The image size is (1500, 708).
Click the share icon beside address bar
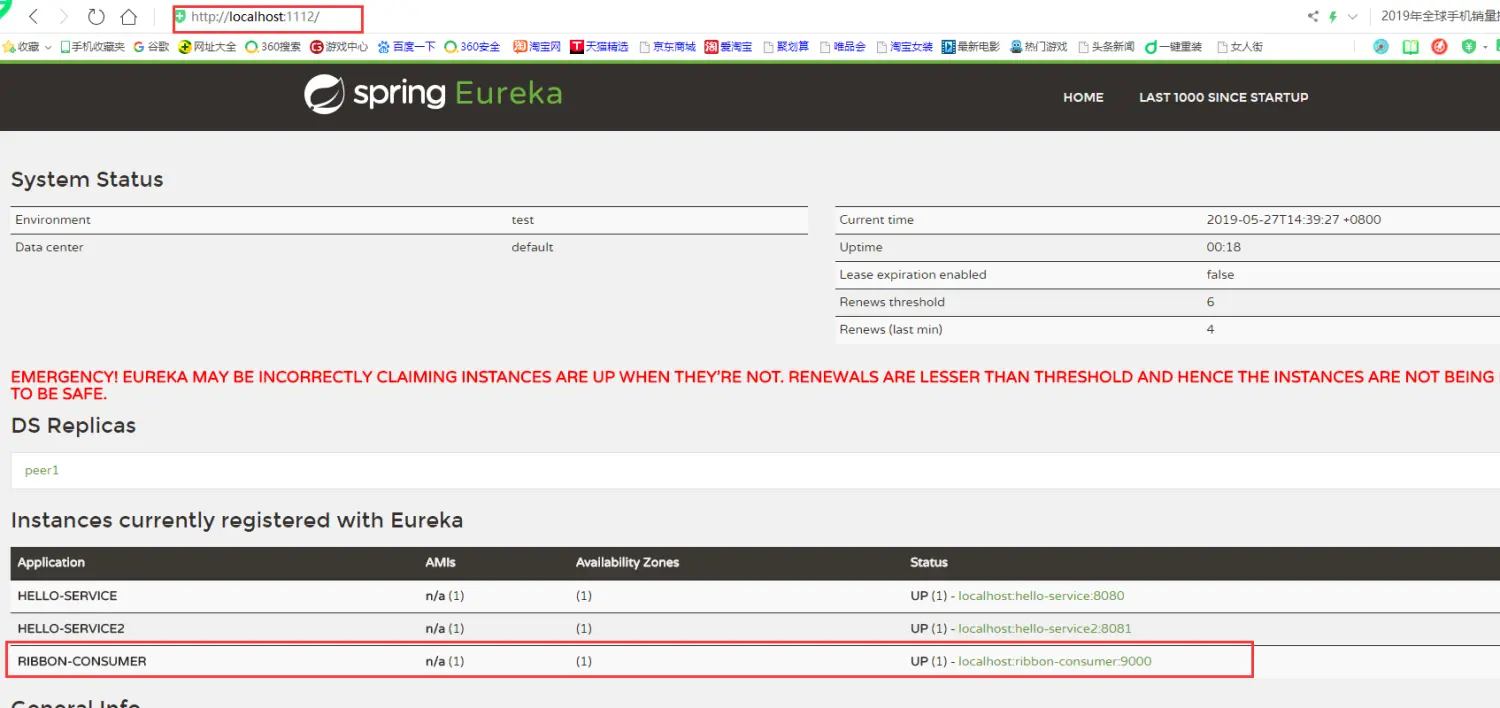(1313, 17)
